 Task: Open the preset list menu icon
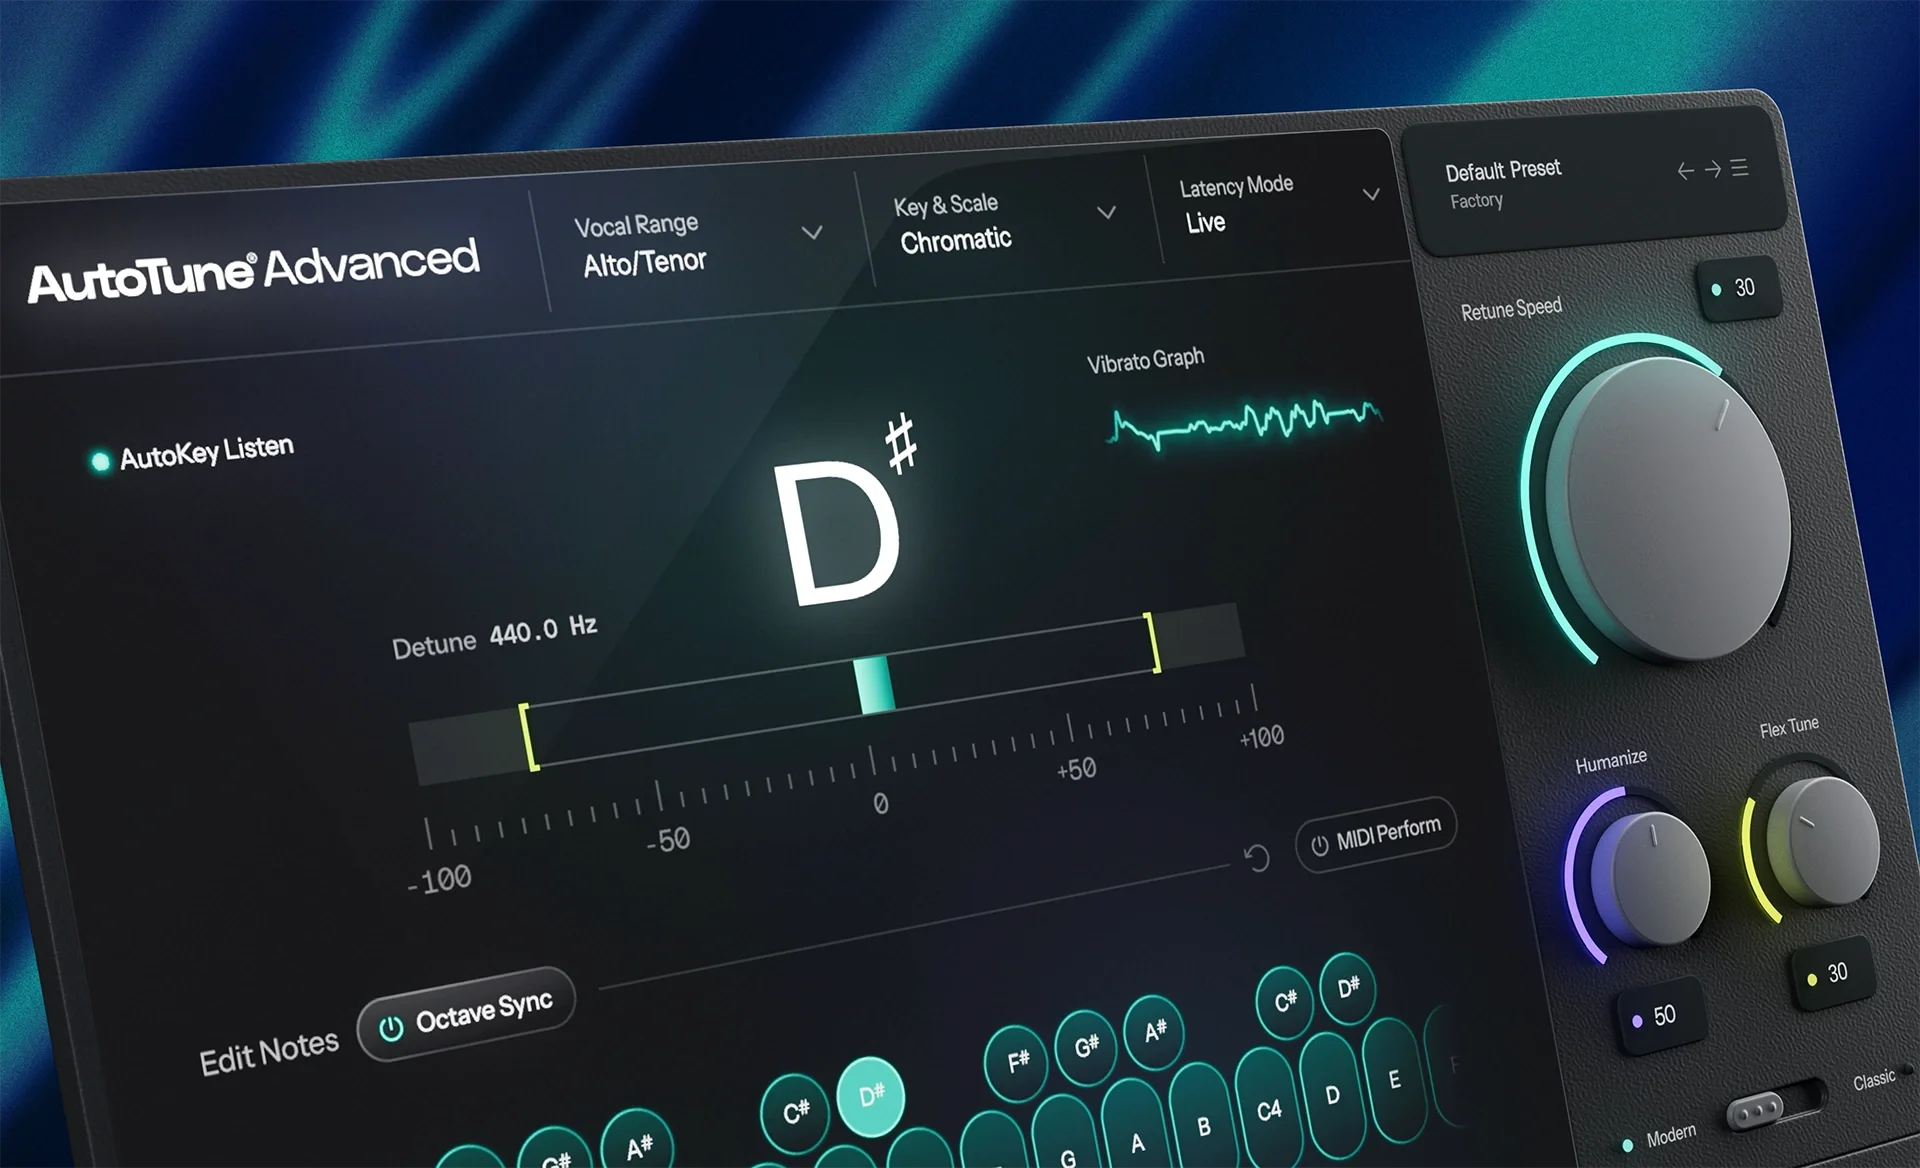tap(1740, 167)
